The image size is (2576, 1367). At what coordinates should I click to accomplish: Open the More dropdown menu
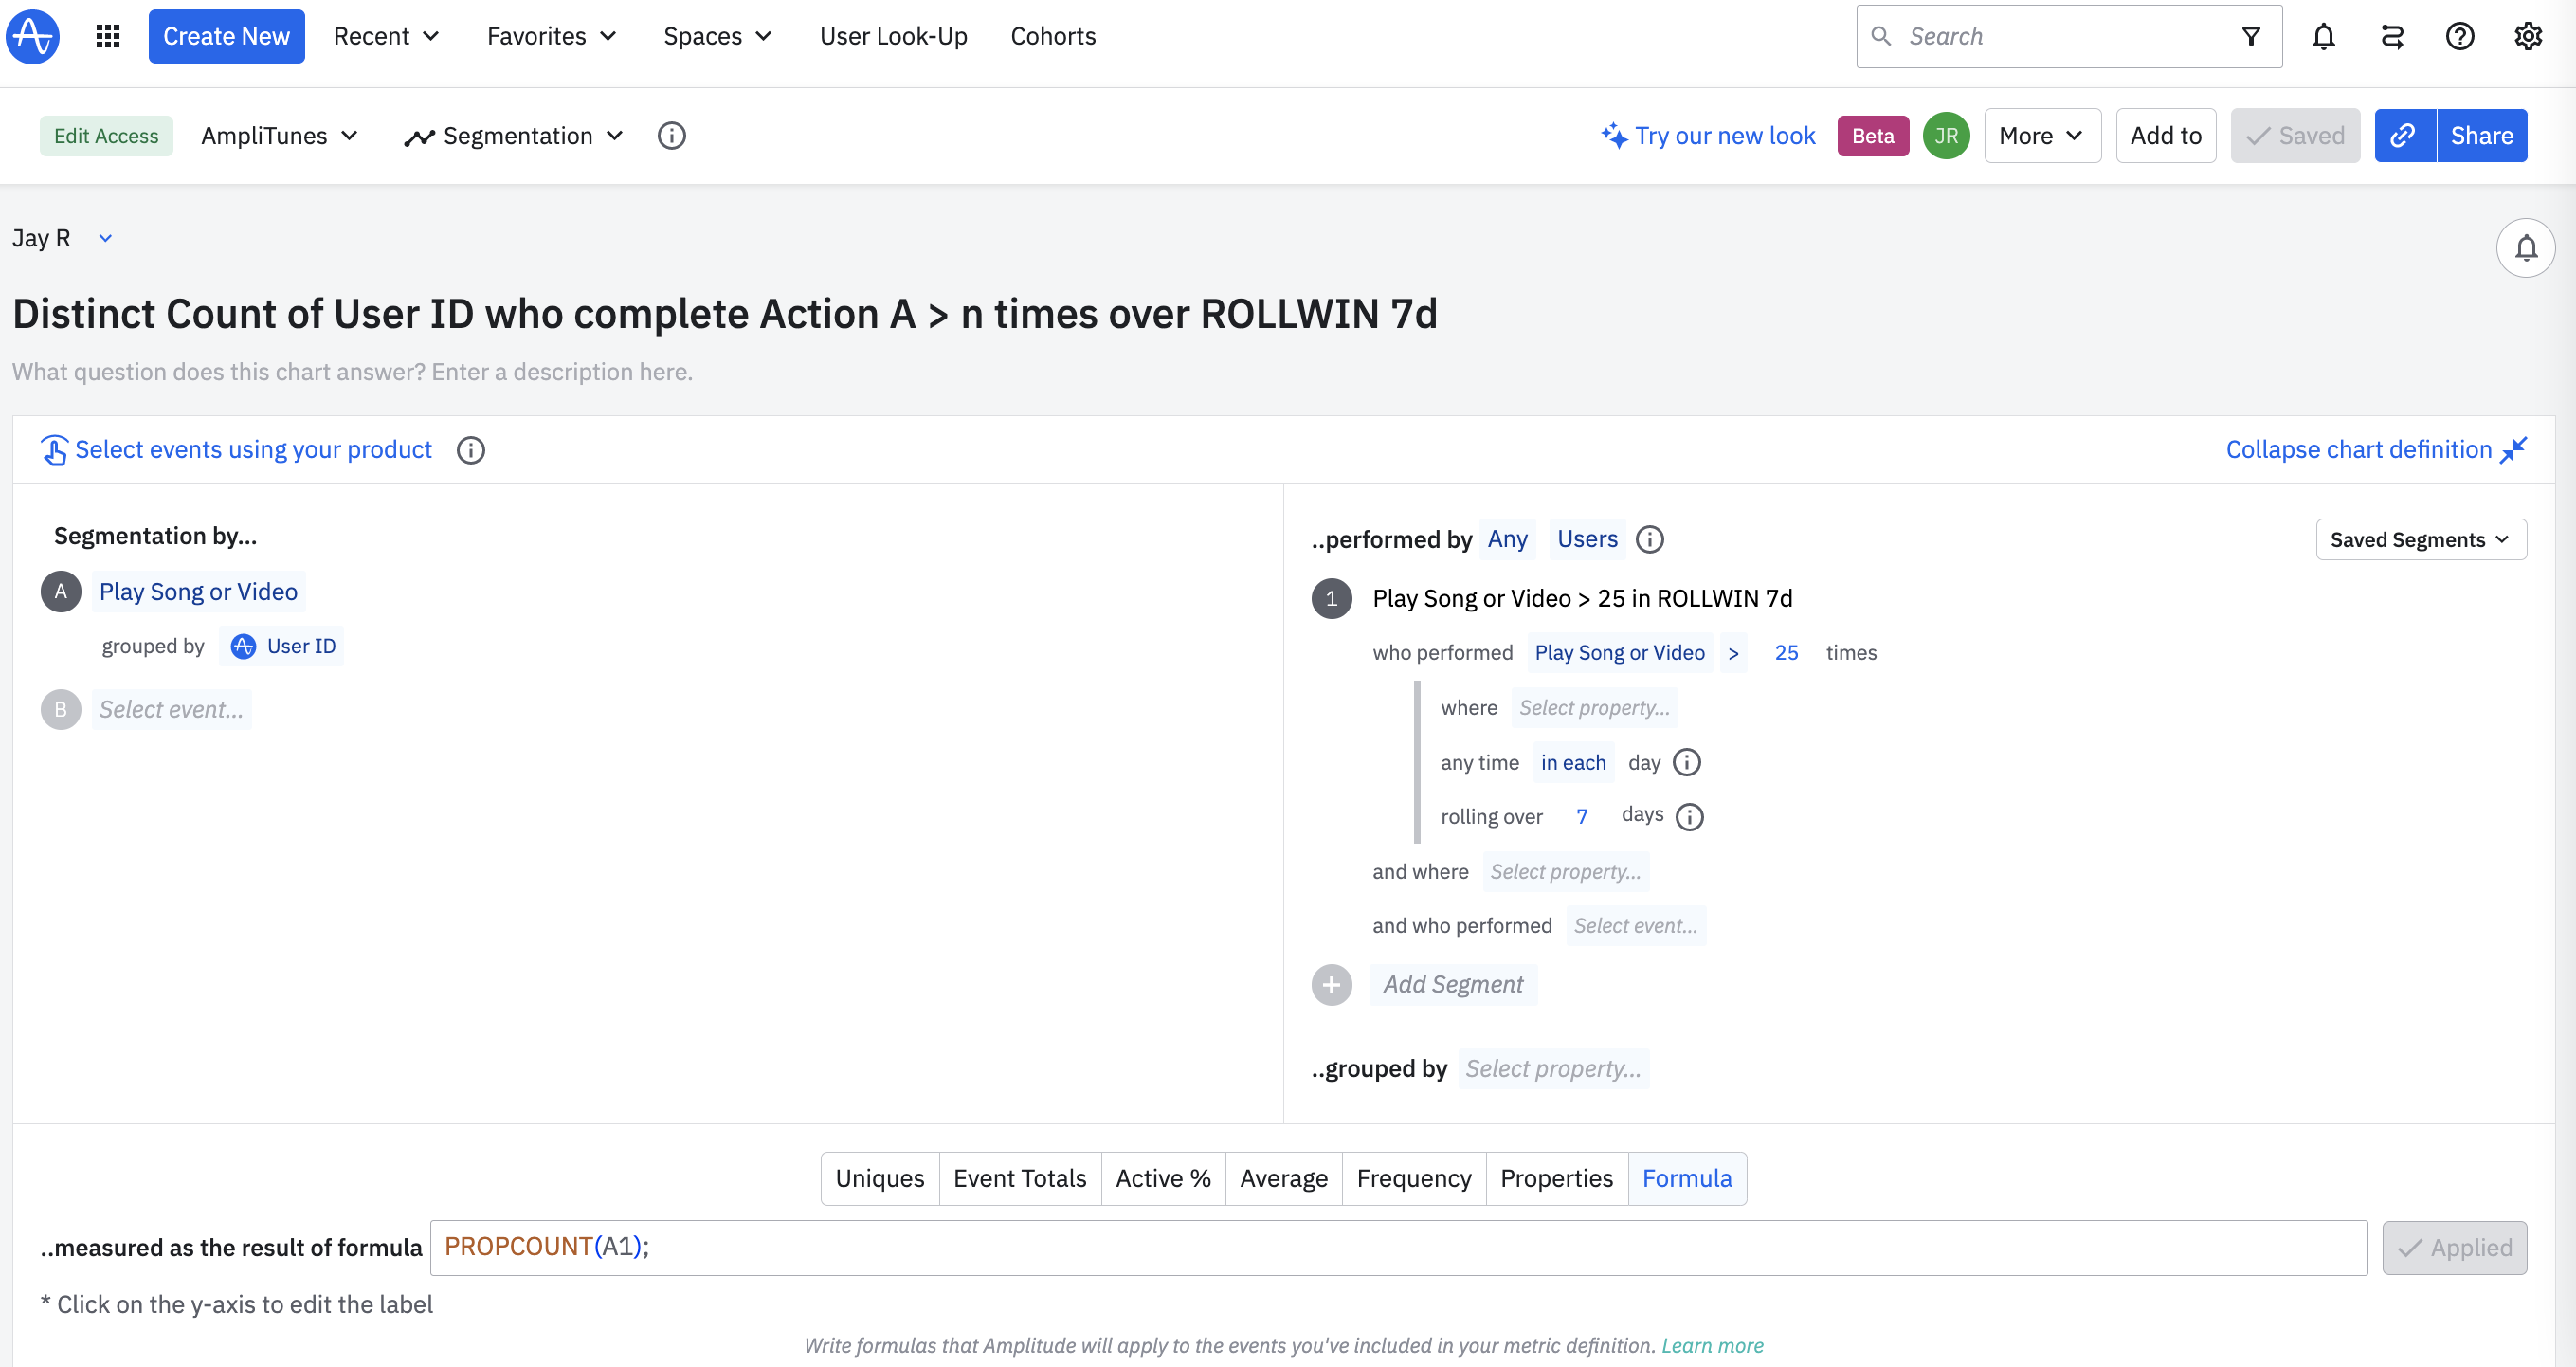click(2041, 135)
